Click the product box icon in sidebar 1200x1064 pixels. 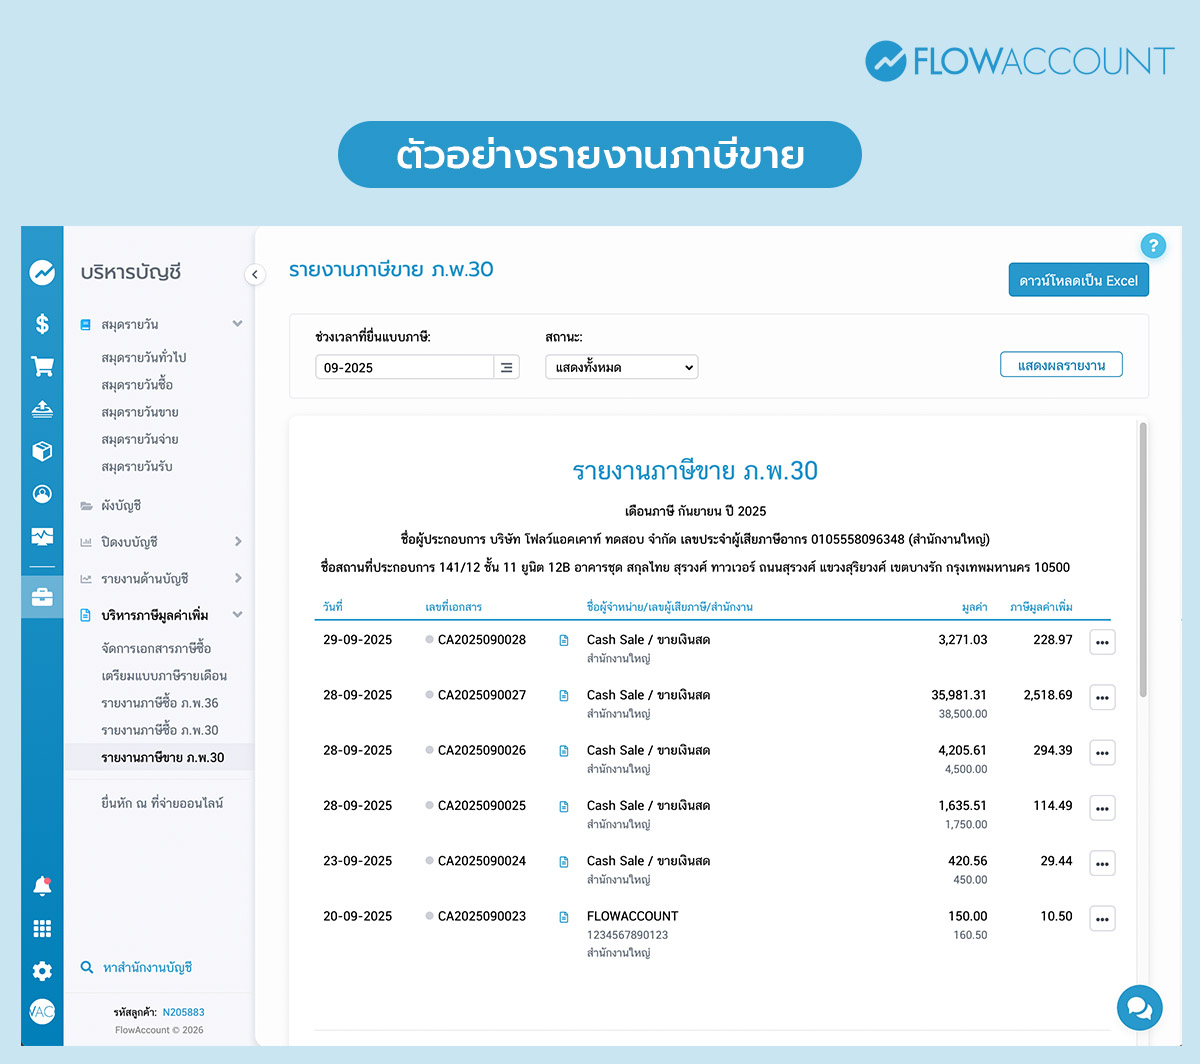(x=42, y=451)
